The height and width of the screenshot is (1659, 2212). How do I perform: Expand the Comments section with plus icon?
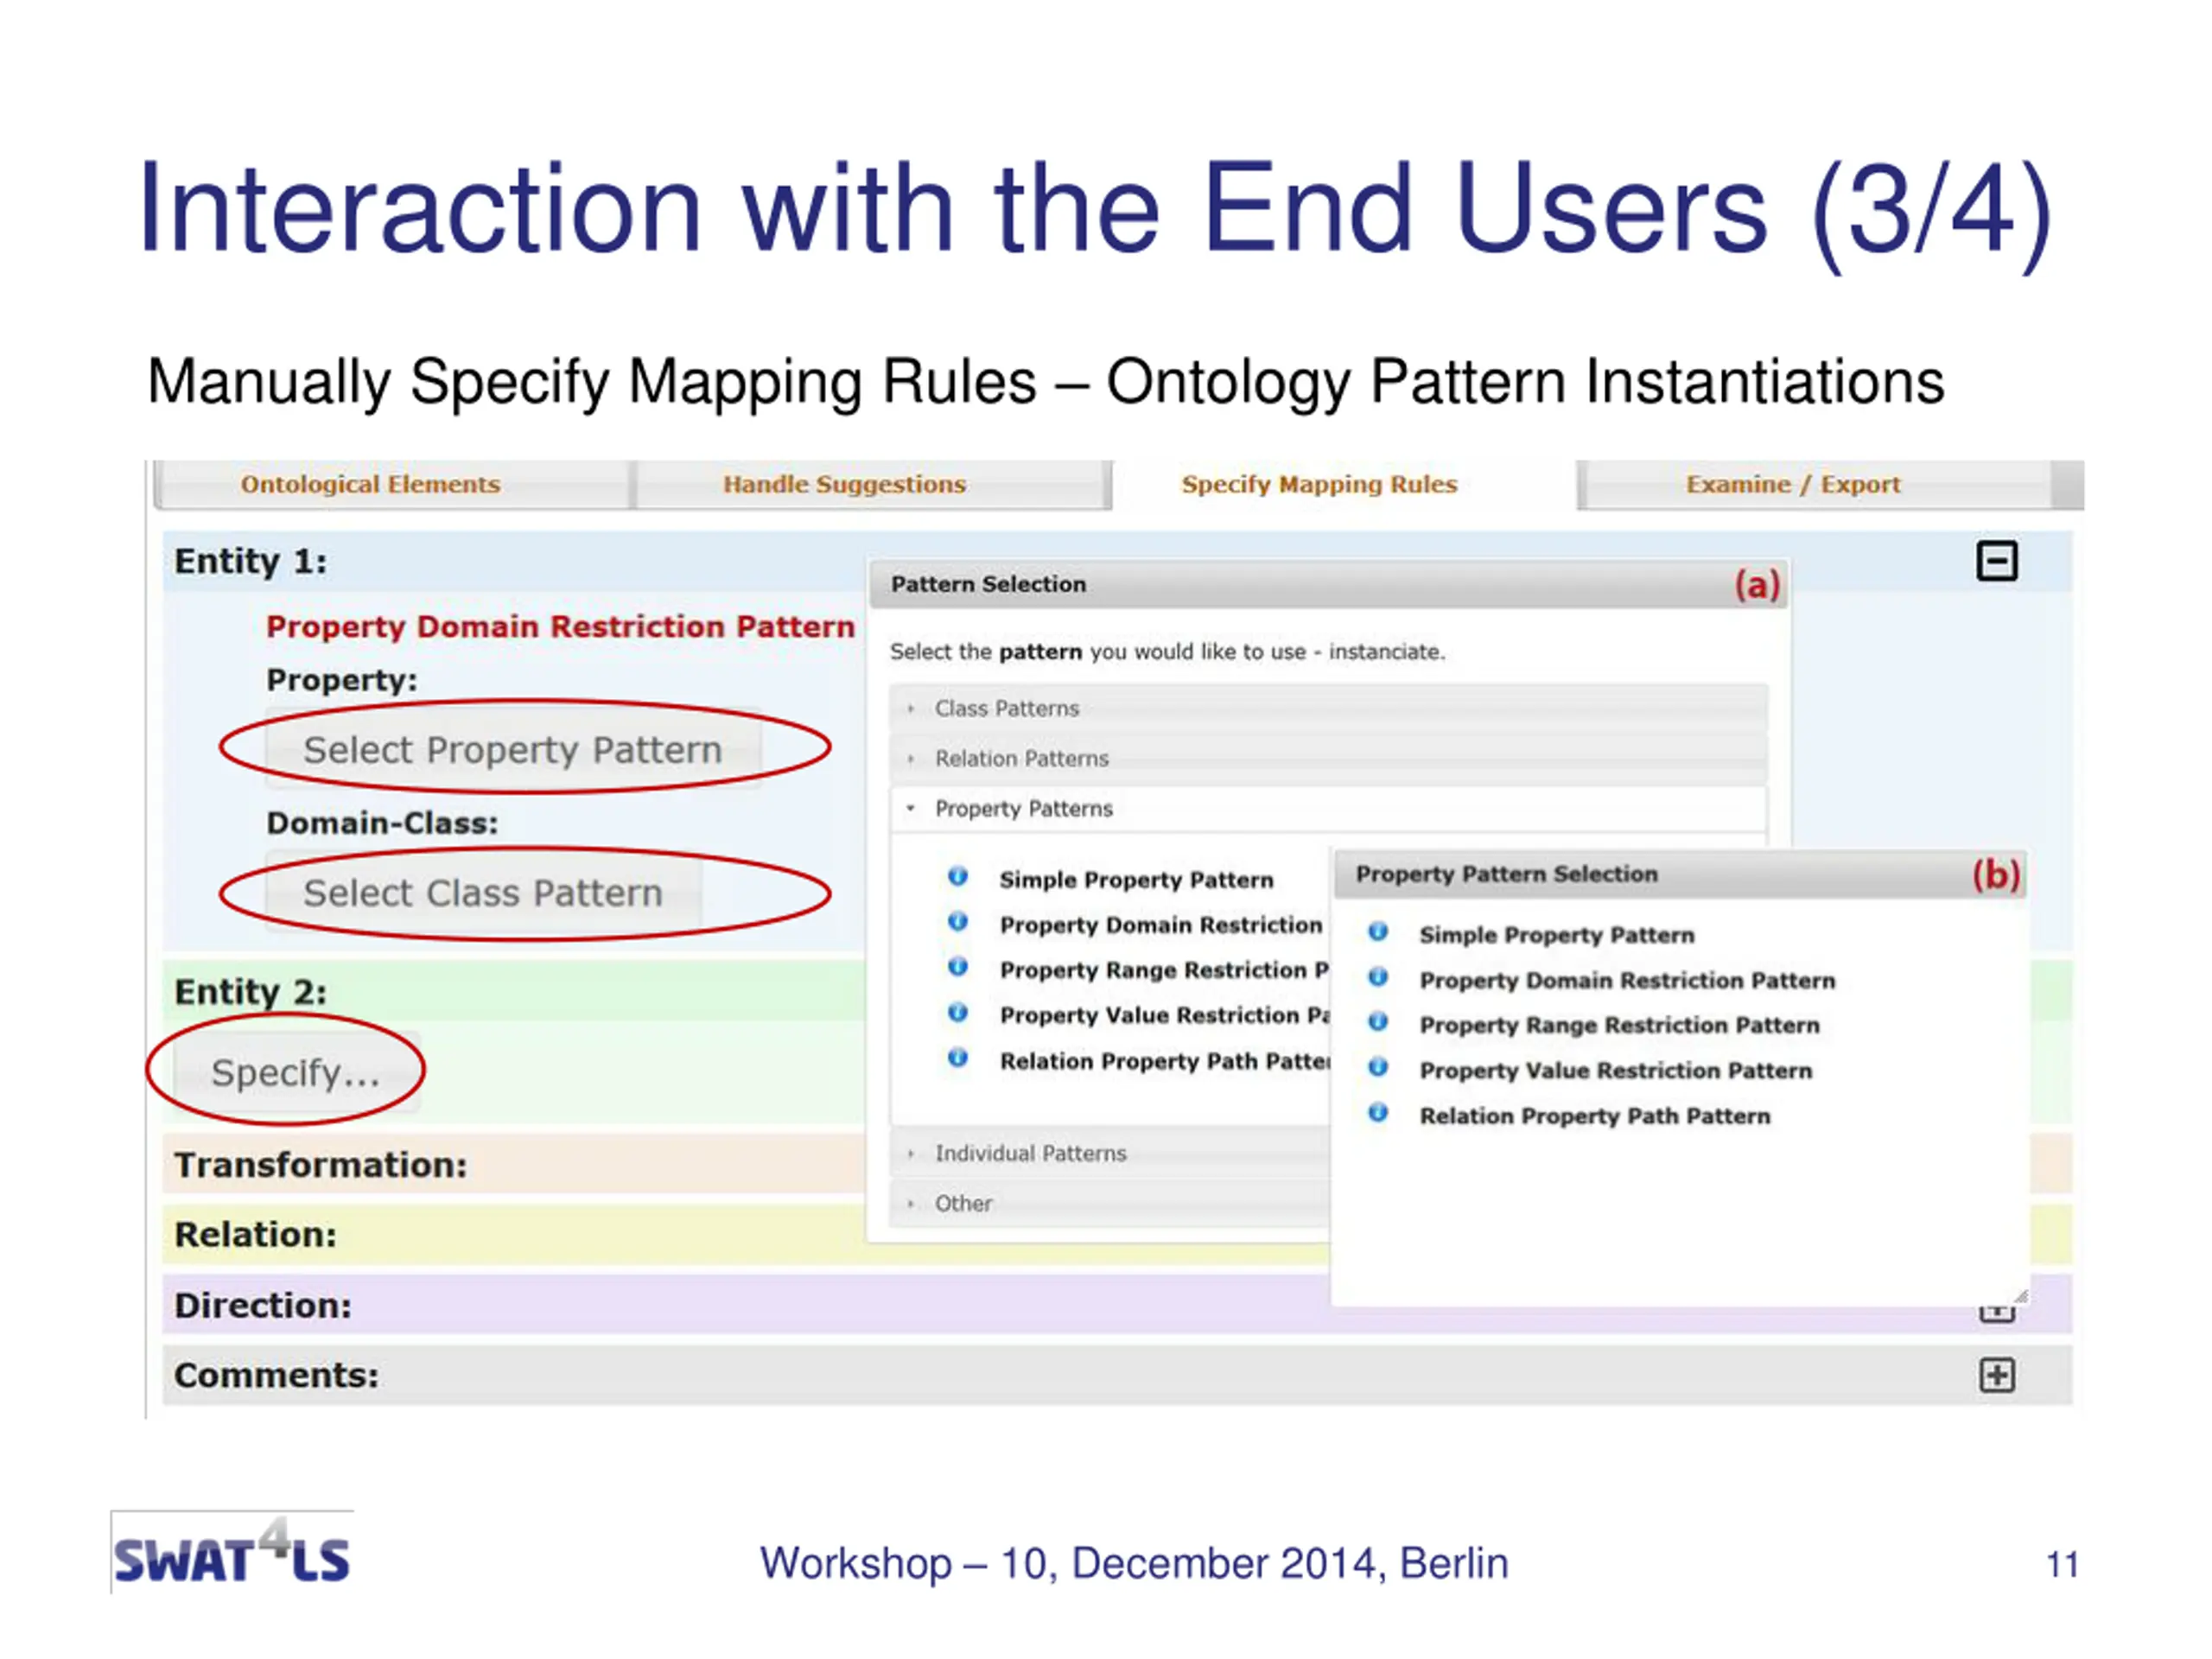point(1996,1375)
